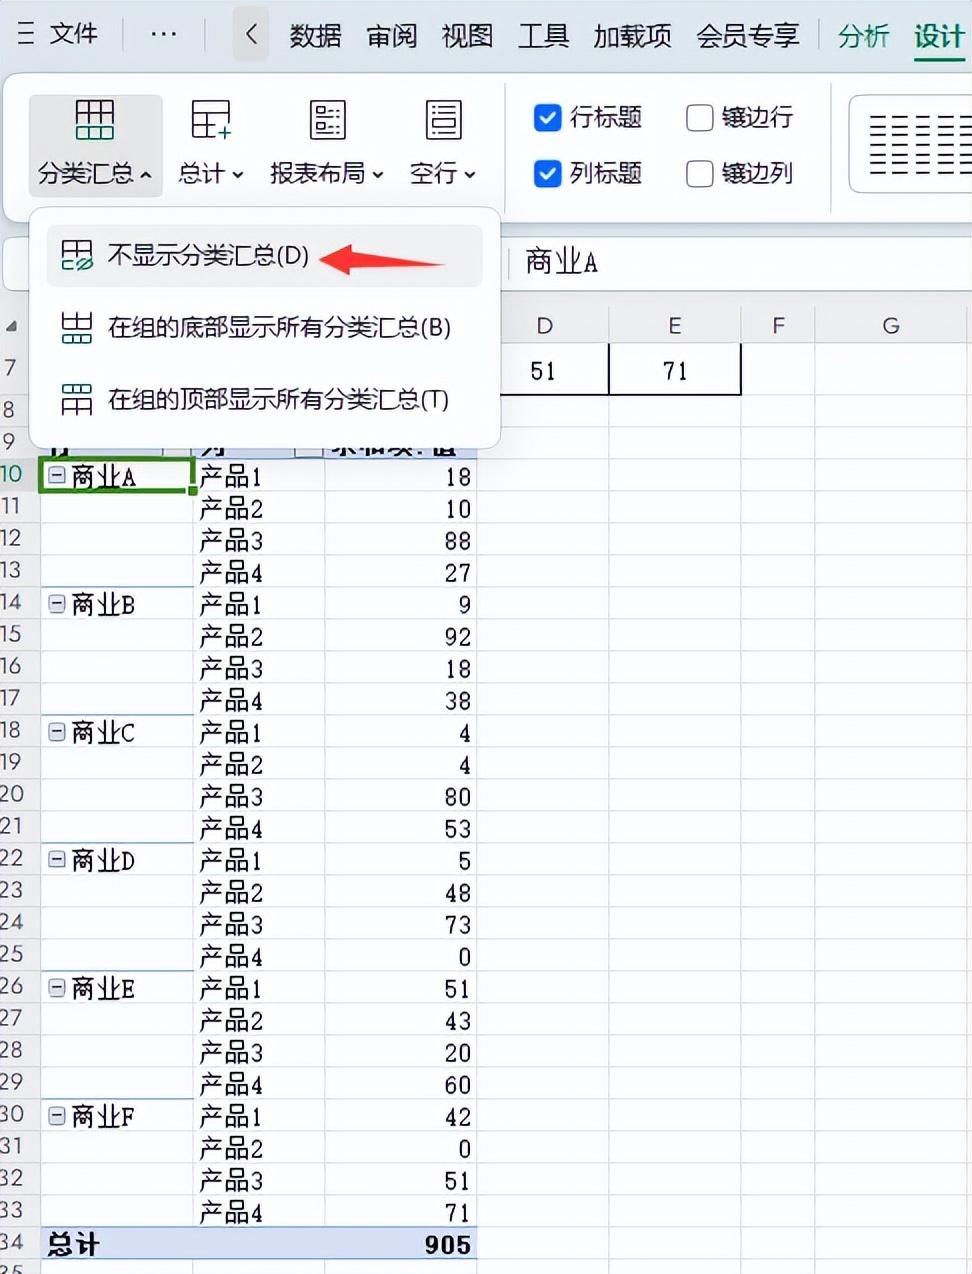Switch to the 分析 tab
Screen dimensions: 972x1274
pos(863,36)
